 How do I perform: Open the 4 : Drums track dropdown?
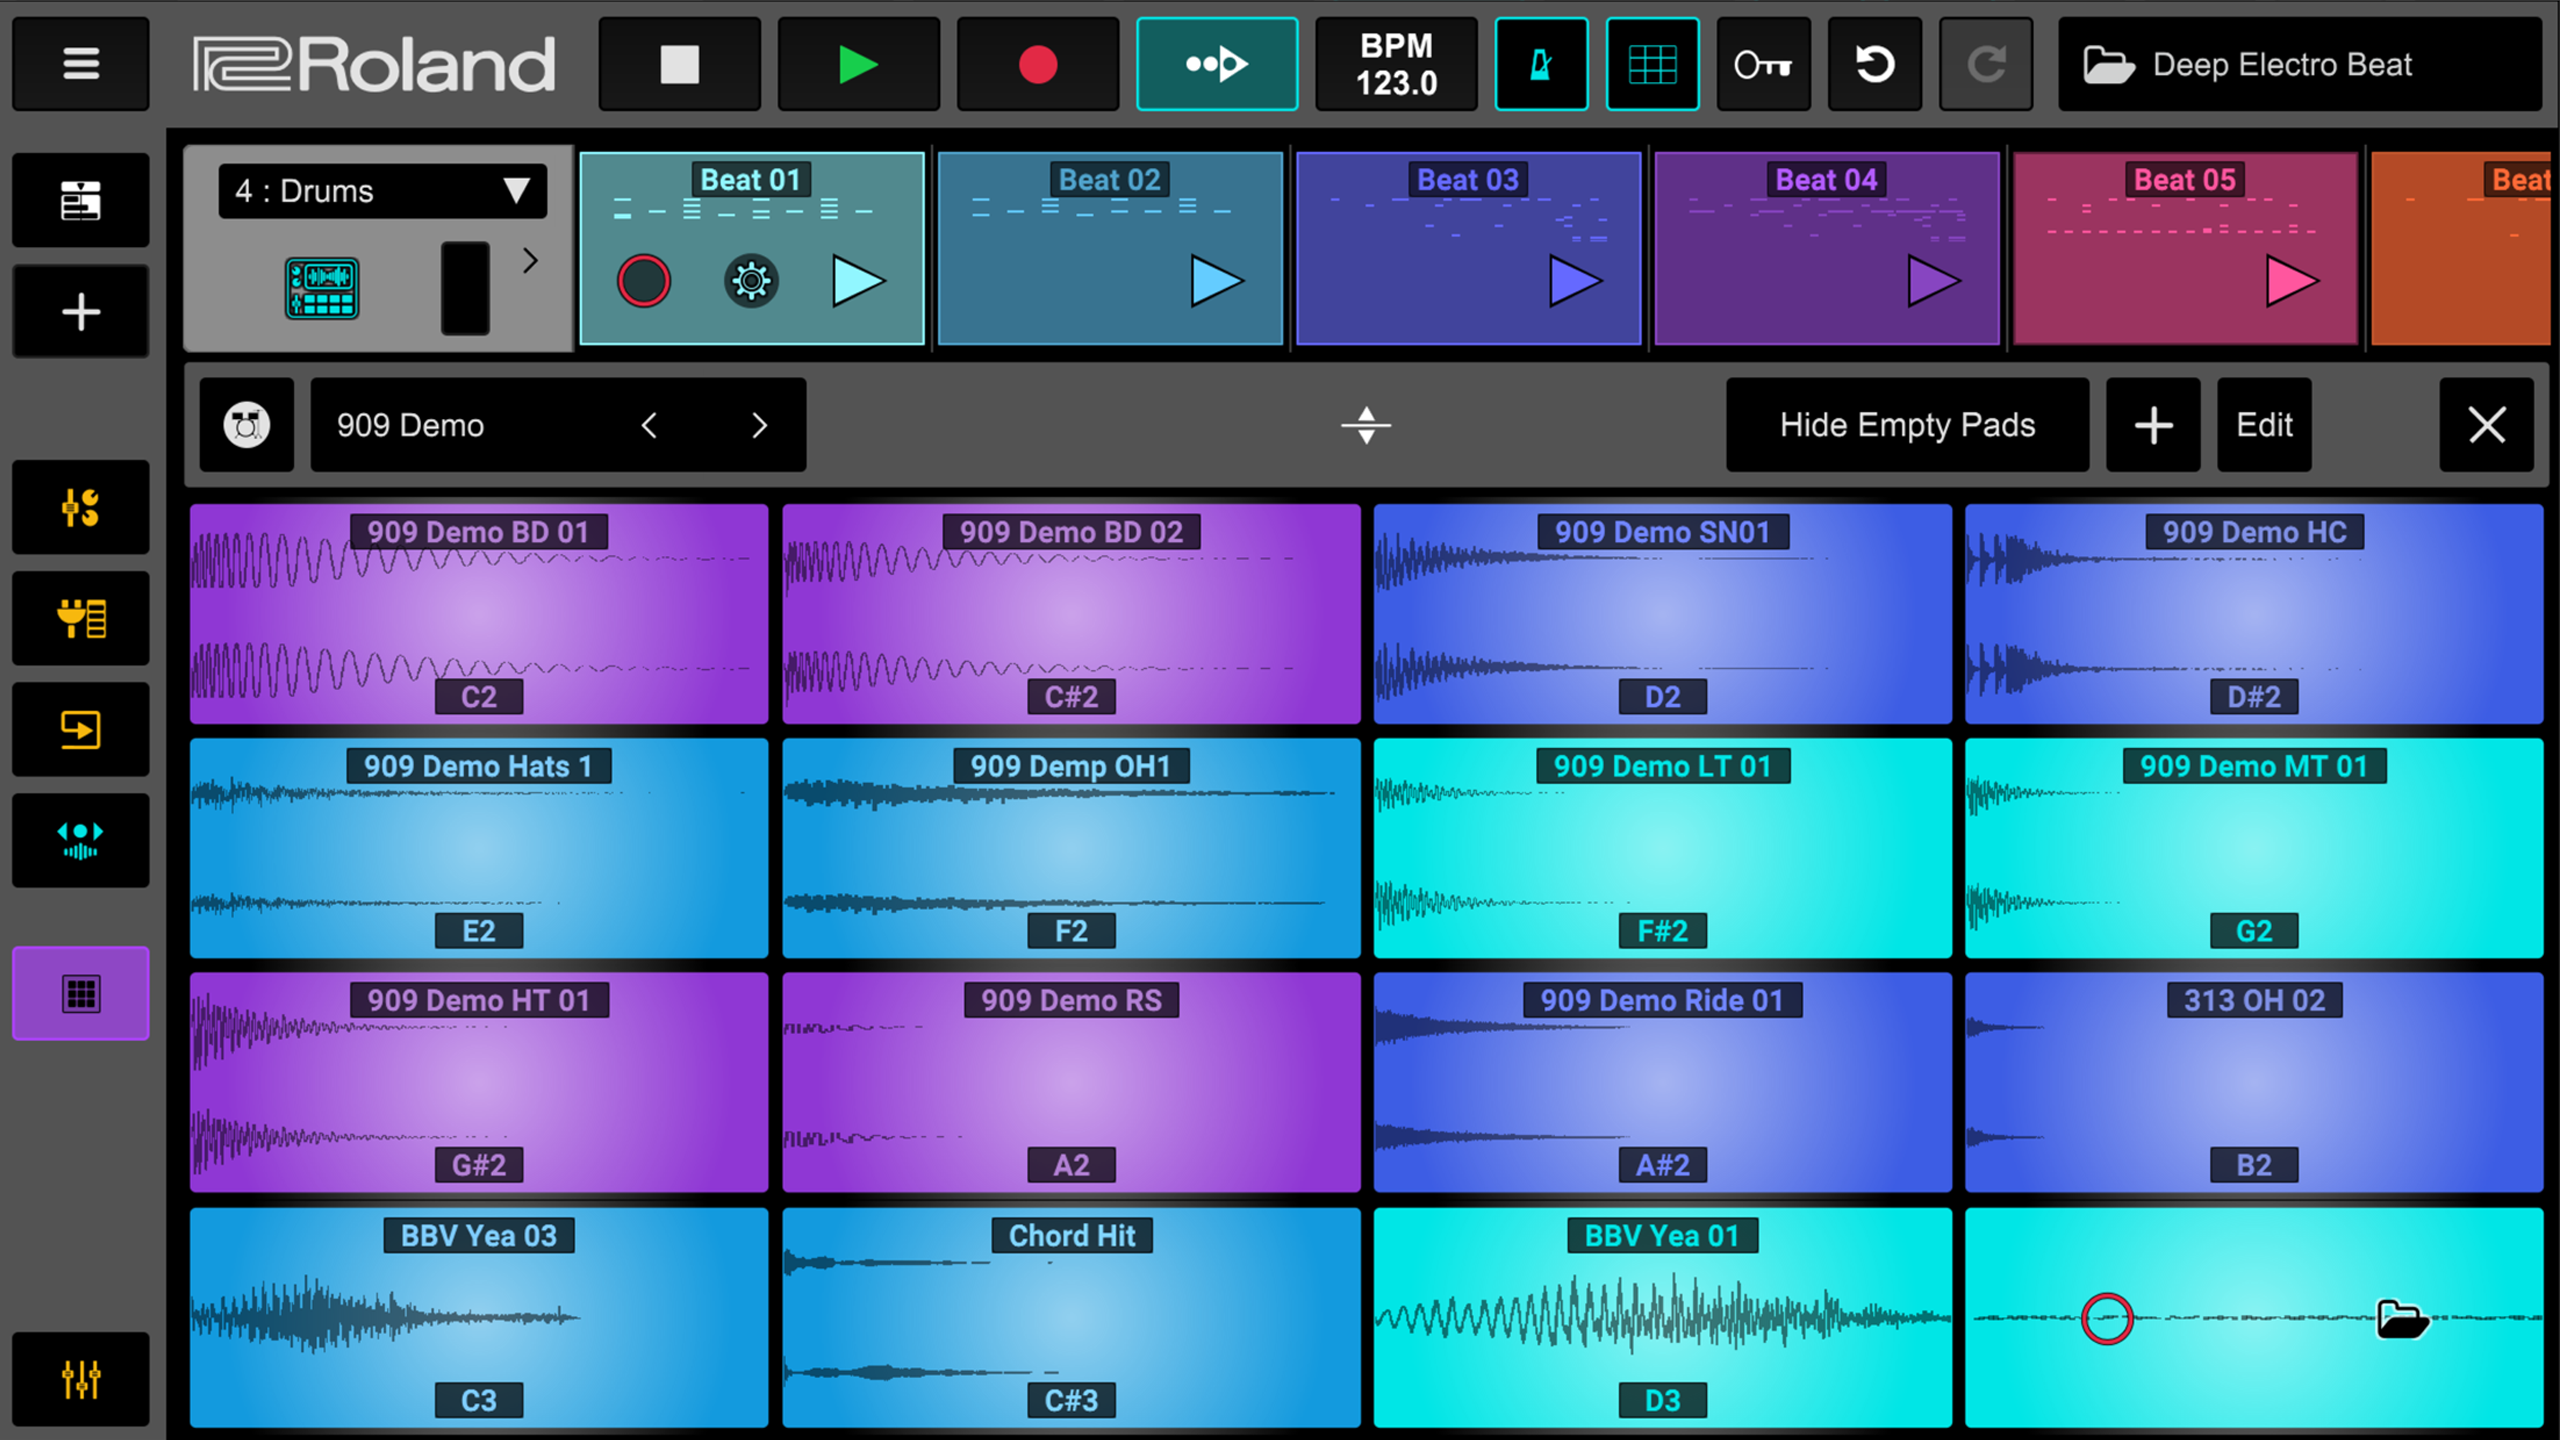[382, 191]
